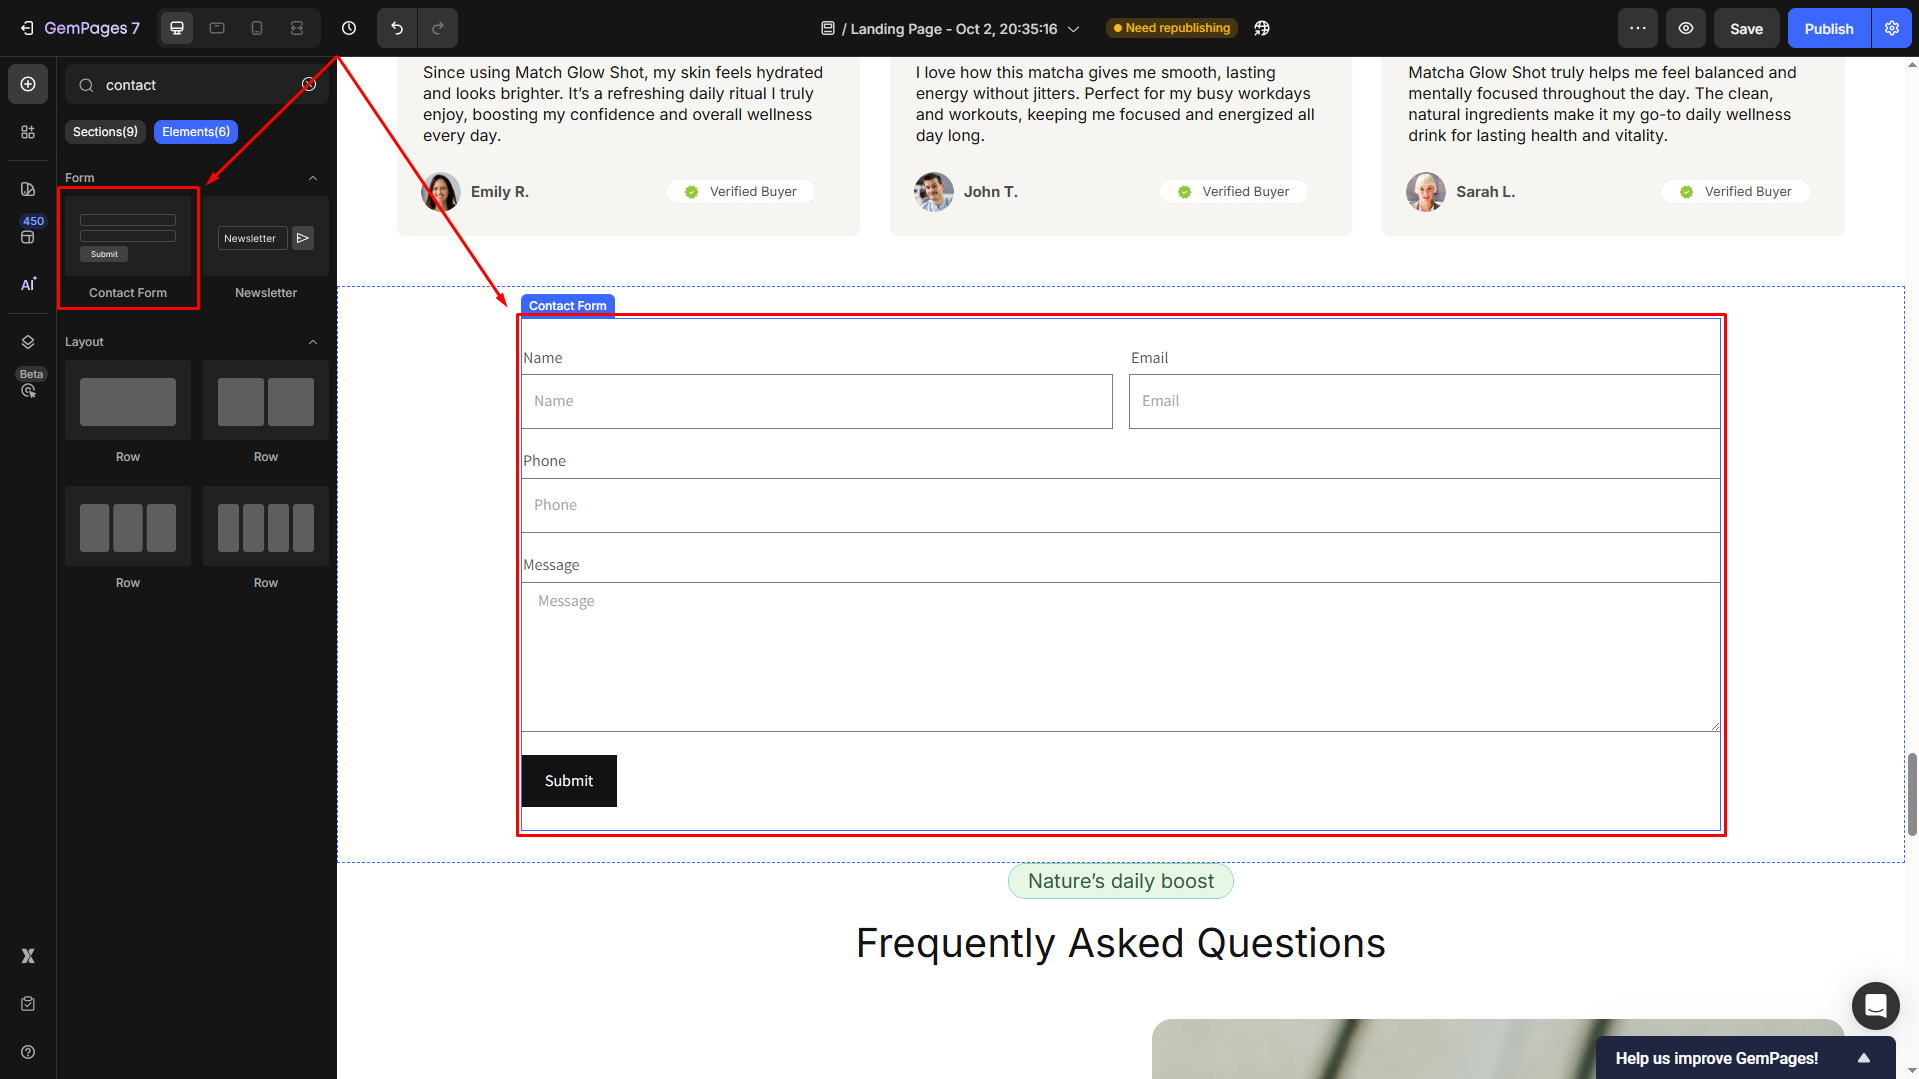Open page settings gear icon
Image resolution: width=1919 pixels, height=1079 pixels.
click(x=1892, y=28)
